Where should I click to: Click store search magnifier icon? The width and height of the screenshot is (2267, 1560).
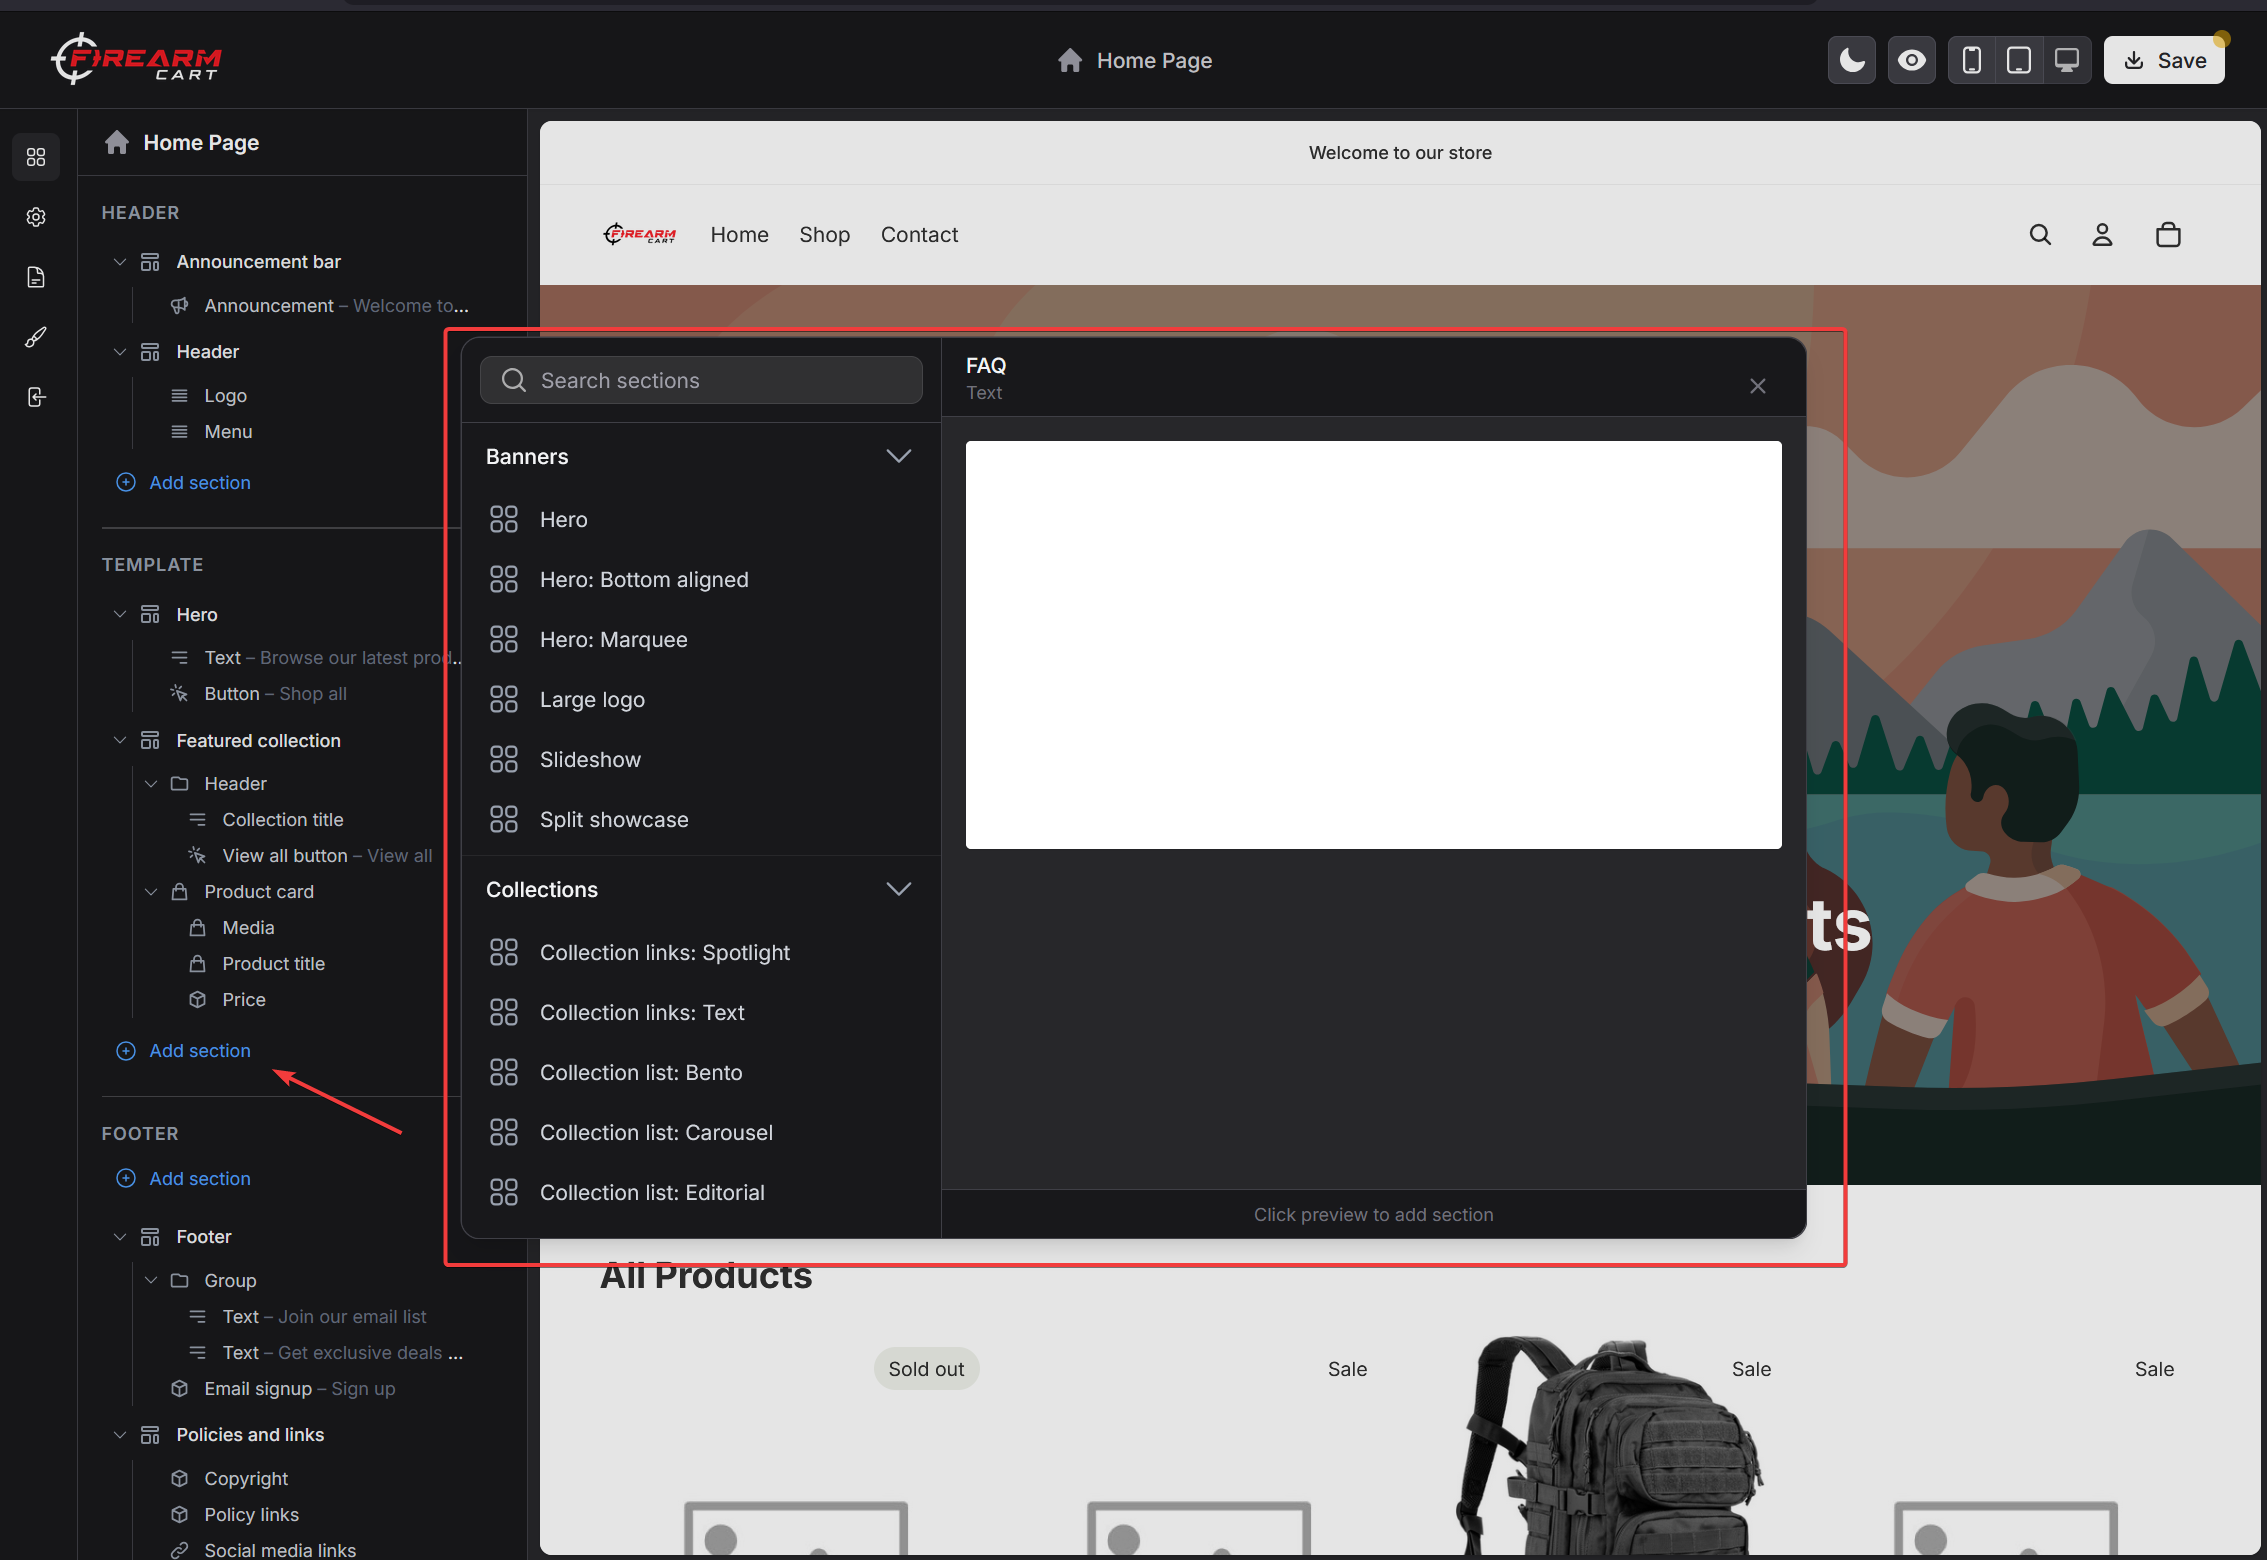(2040, 235)
